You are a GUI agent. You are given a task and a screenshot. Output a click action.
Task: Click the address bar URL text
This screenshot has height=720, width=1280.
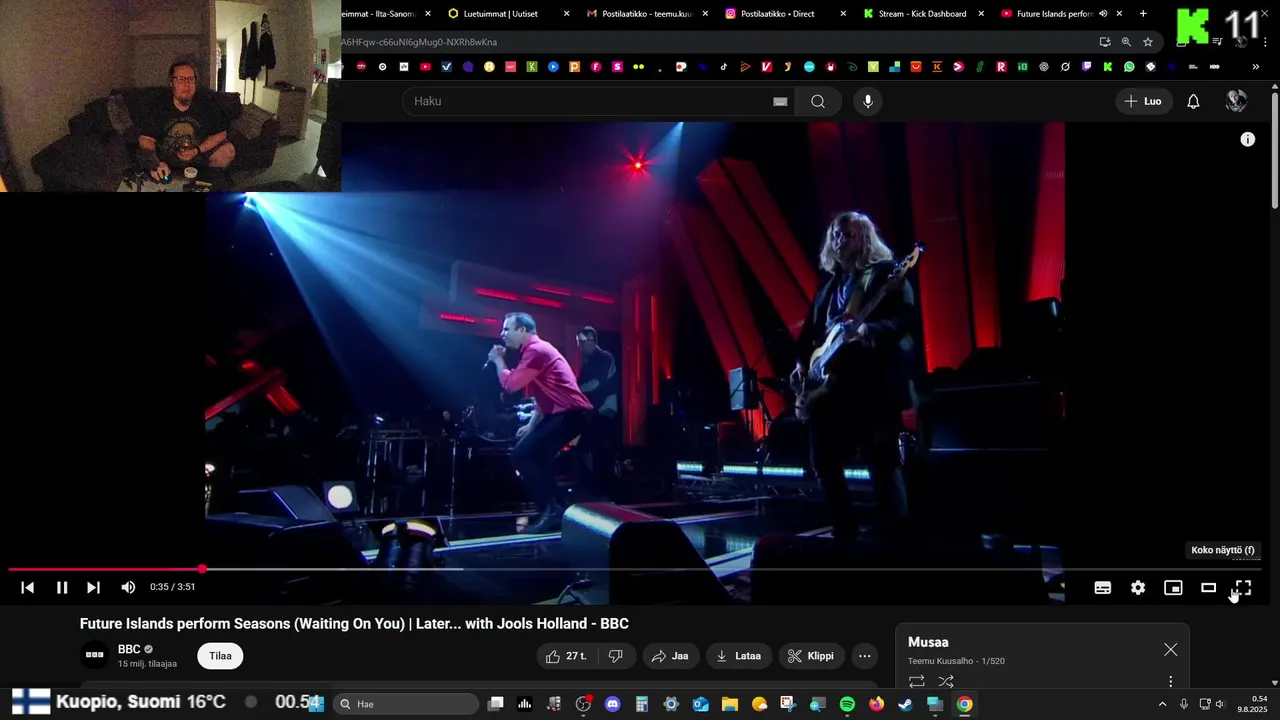[x=419, y=42]
